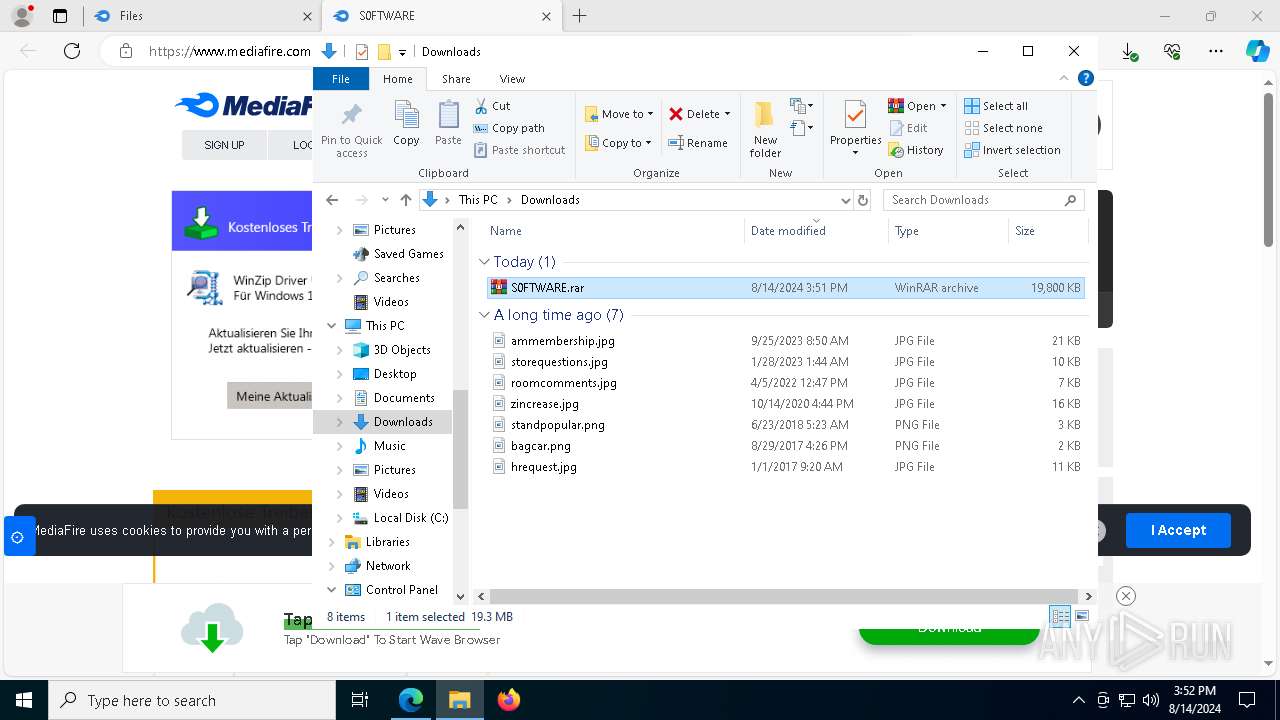Collapse A long time ago group
This screenshot has height=720, width=1280.
point(485,315)
